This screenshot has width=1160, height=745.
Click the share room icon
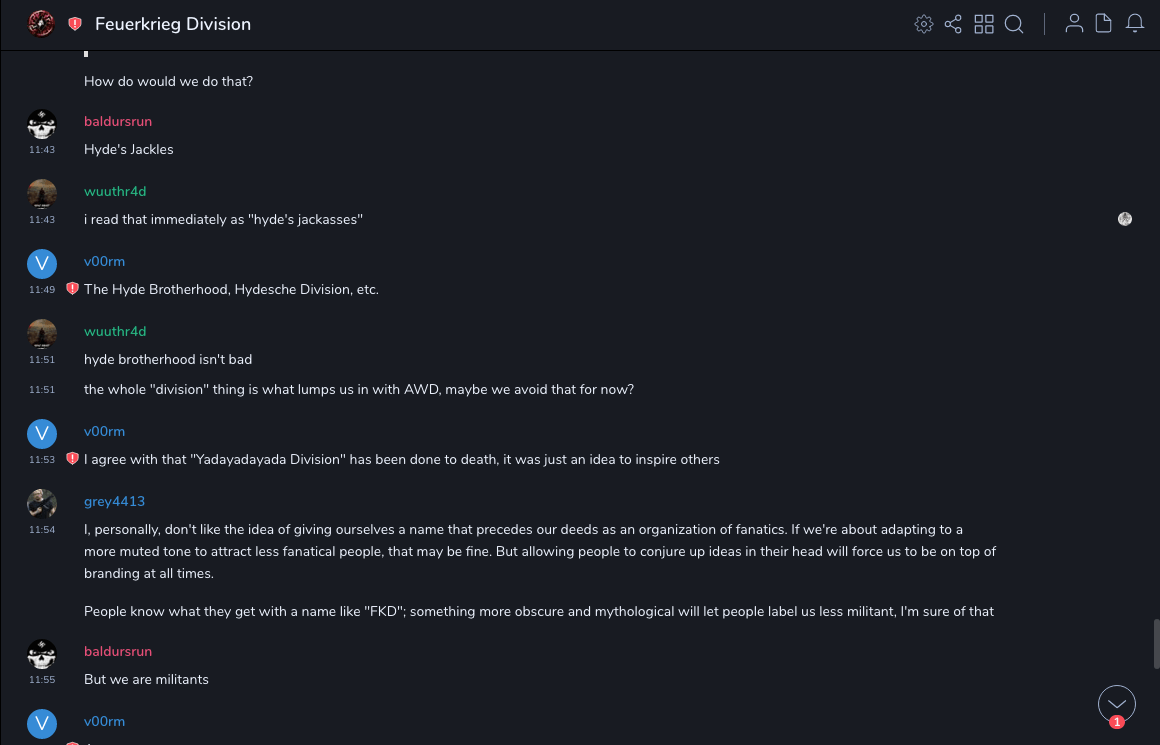(953, 24)
